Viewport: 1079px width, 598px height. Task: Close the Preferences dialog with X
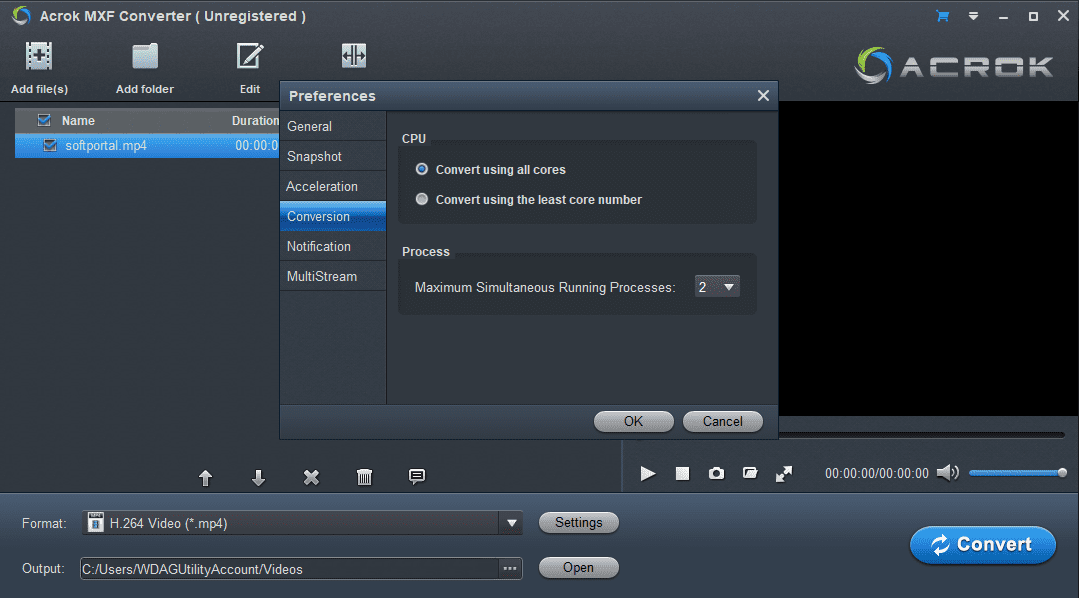(x=763, y=96)
